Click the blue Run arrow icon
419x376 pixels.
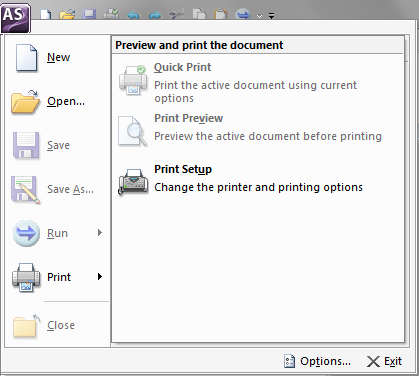(26, 233)
